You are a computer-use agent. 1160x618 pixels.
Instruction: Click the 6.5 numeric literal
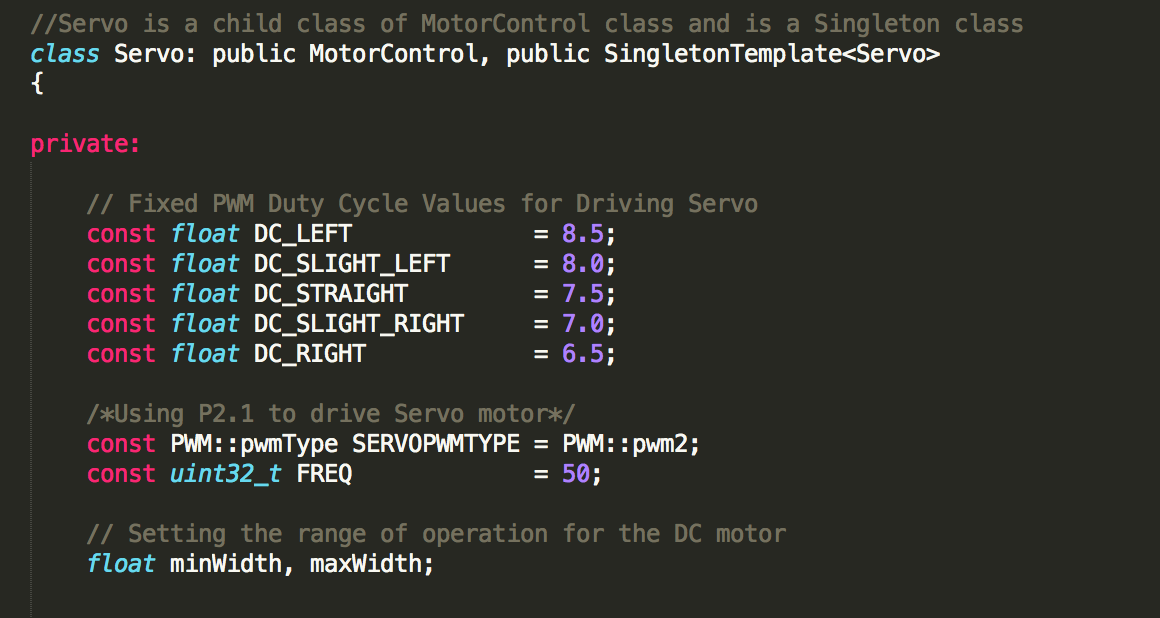583,354
